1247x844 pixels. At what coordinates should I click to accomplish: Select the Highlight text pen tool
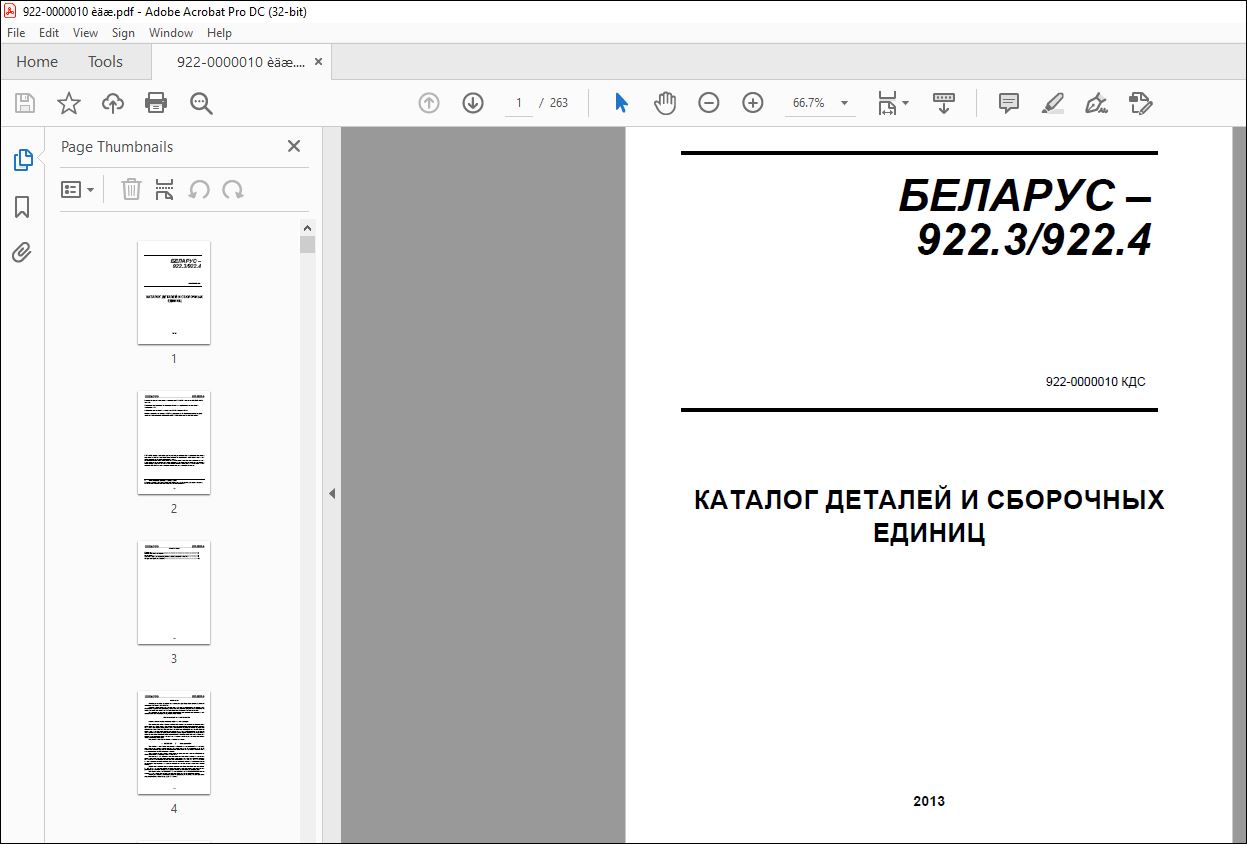[x=1052, y=103]
